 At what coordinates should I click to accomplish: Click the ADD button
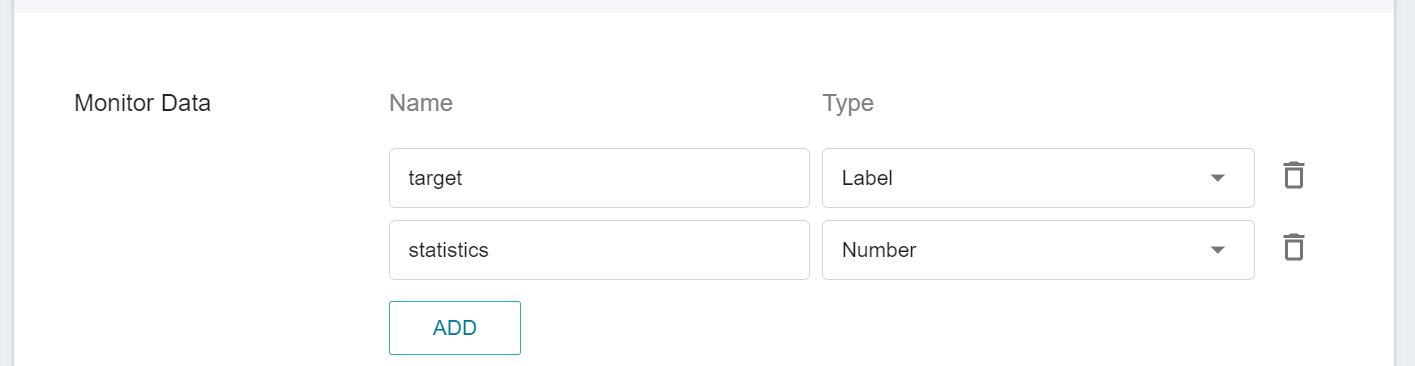click(x=455, y=328)
